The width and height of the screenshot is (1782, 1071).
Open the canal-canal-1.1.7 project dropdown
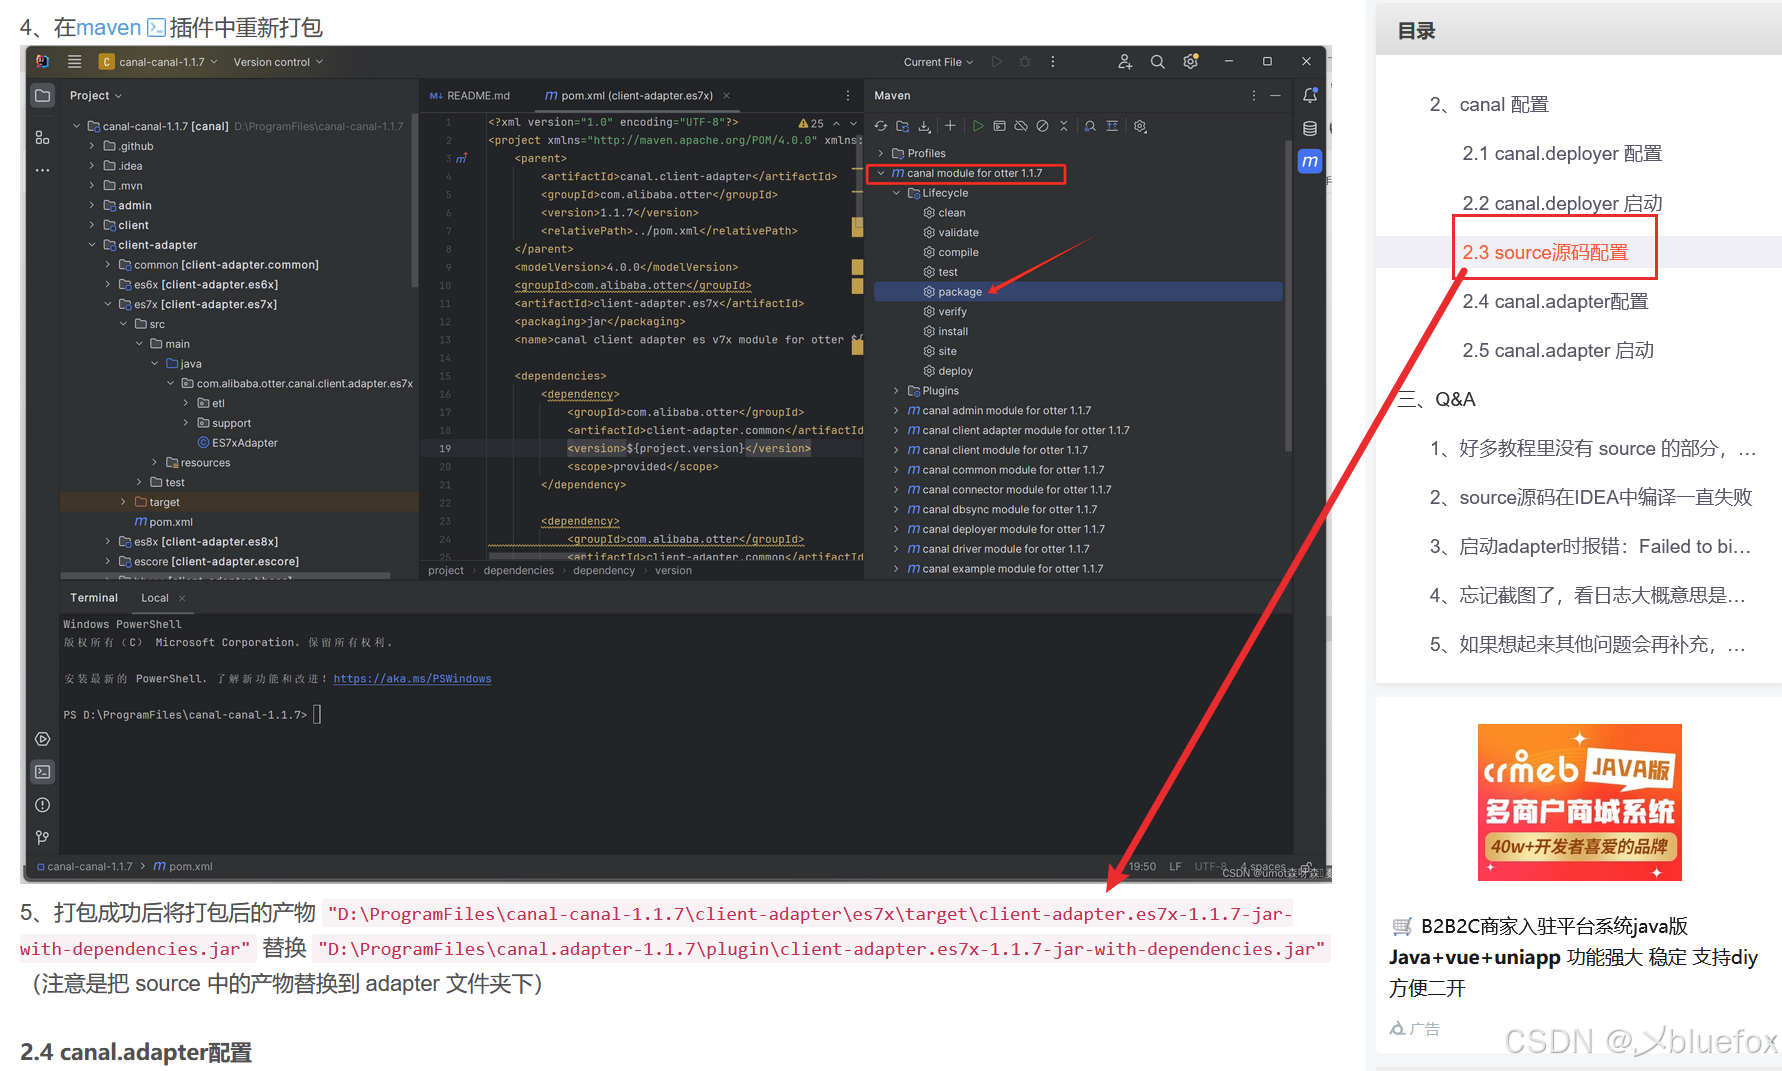[158, 62]
